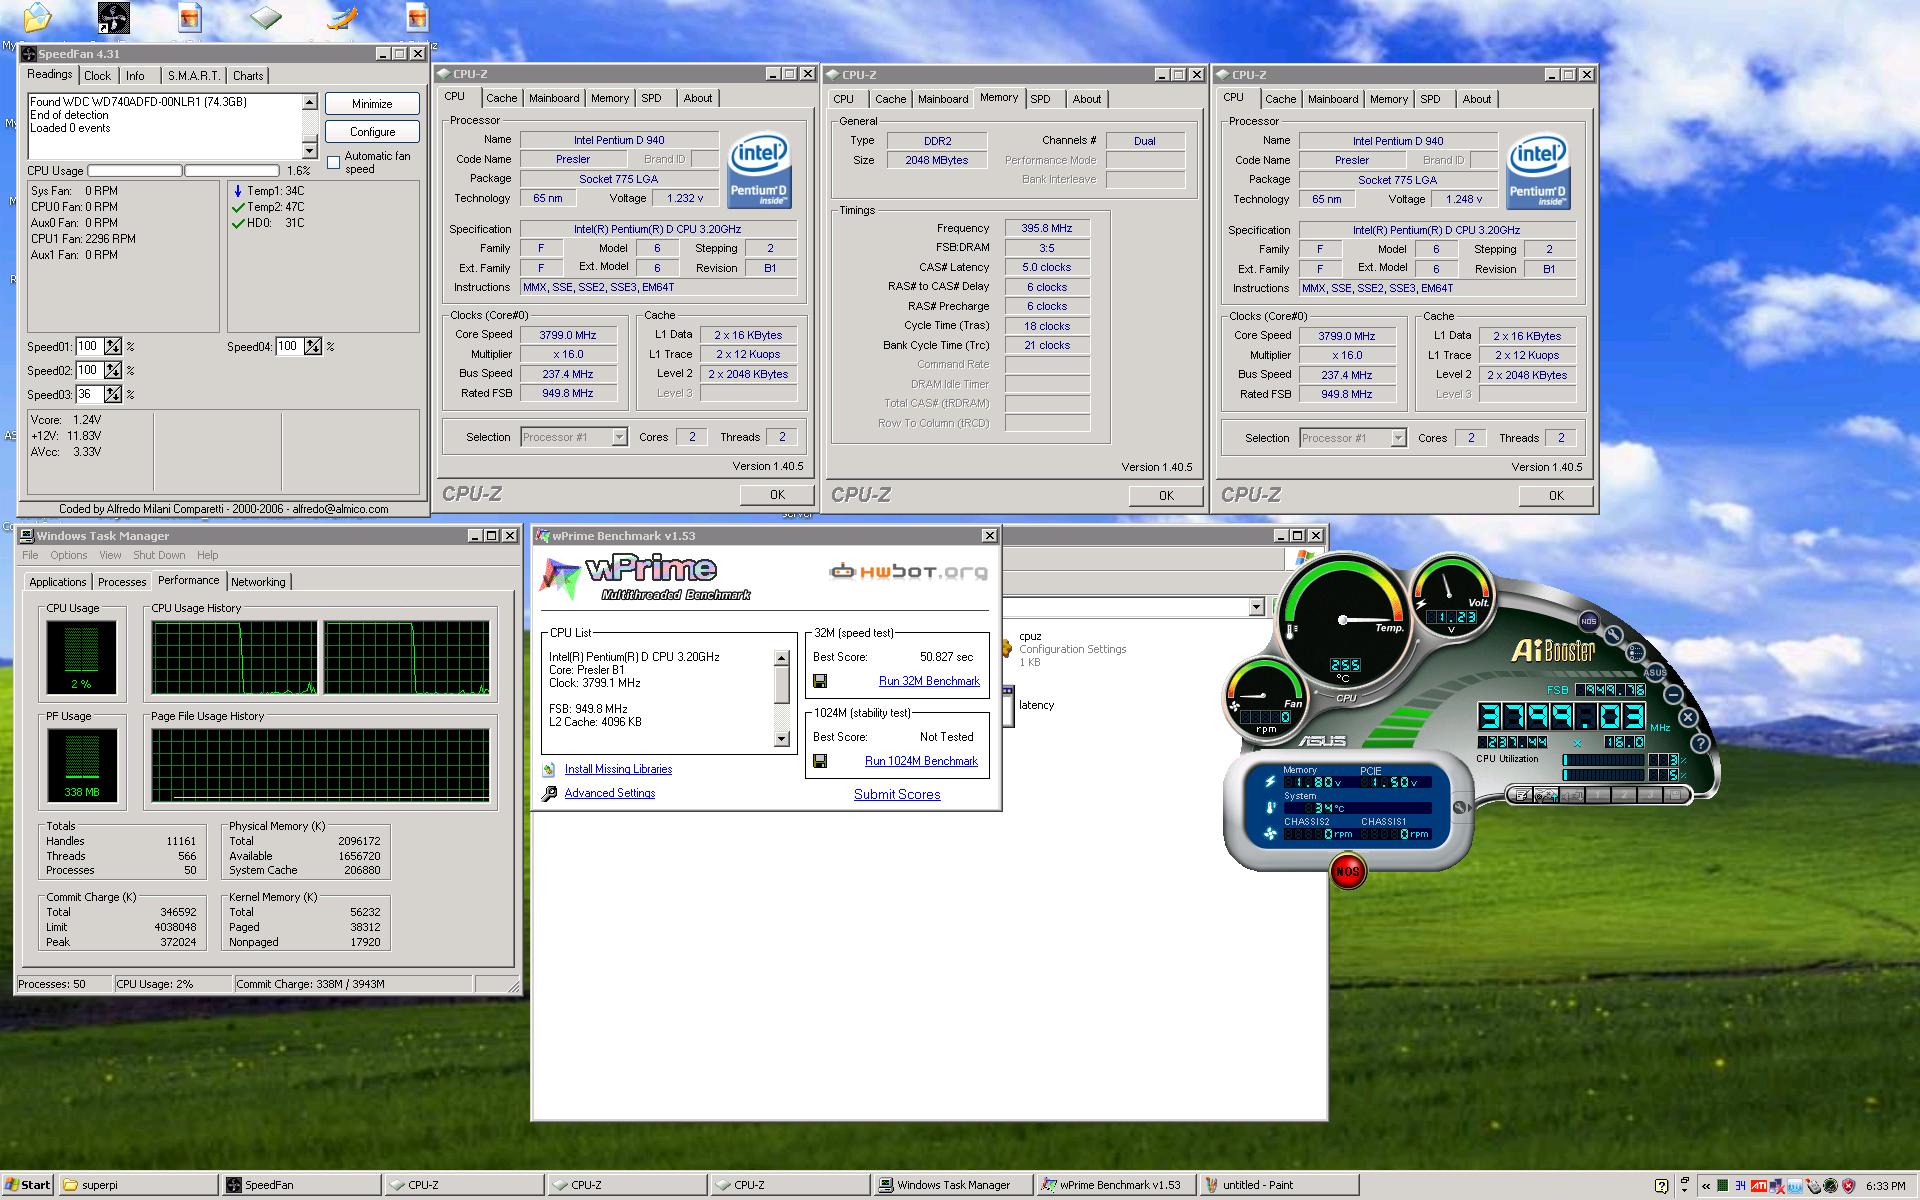Click the Start button
1920x1200 pixels.
pos(27,1185)
